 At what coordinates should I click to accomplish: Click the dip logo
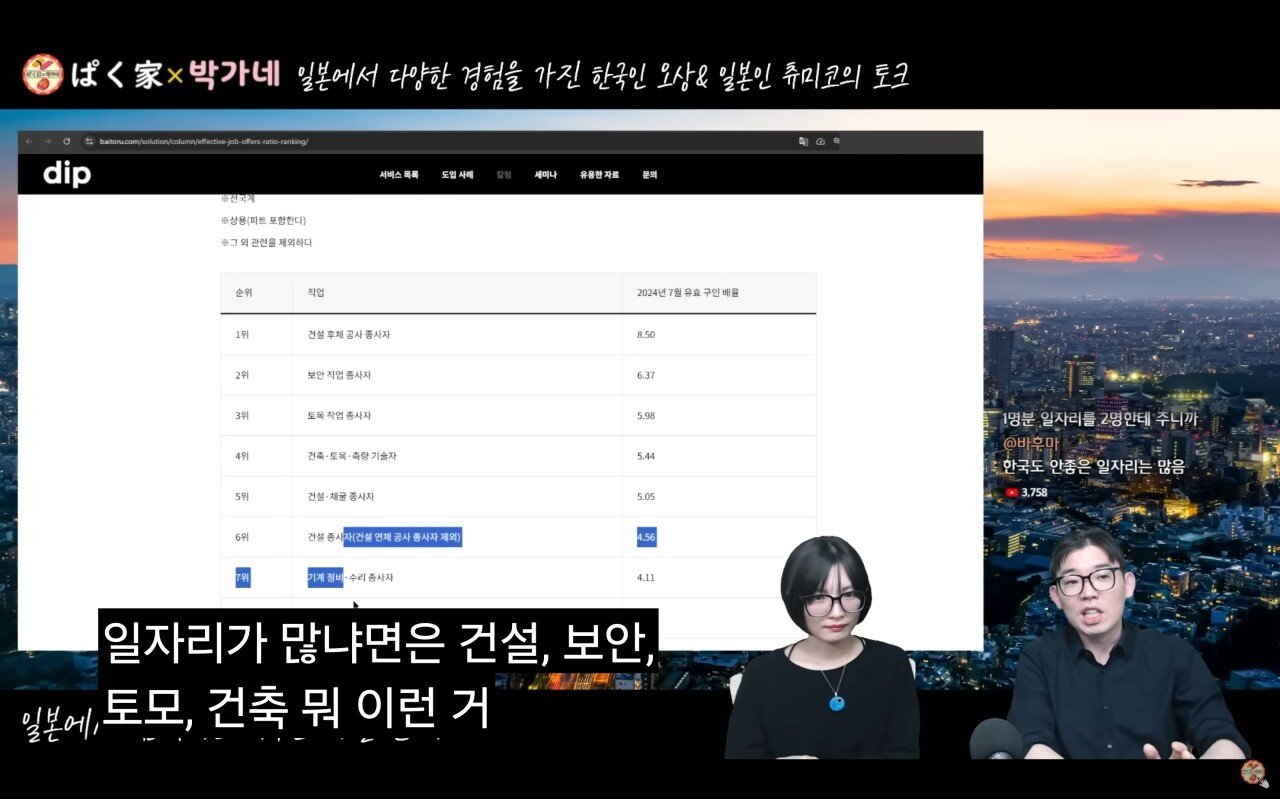(67, 174)
